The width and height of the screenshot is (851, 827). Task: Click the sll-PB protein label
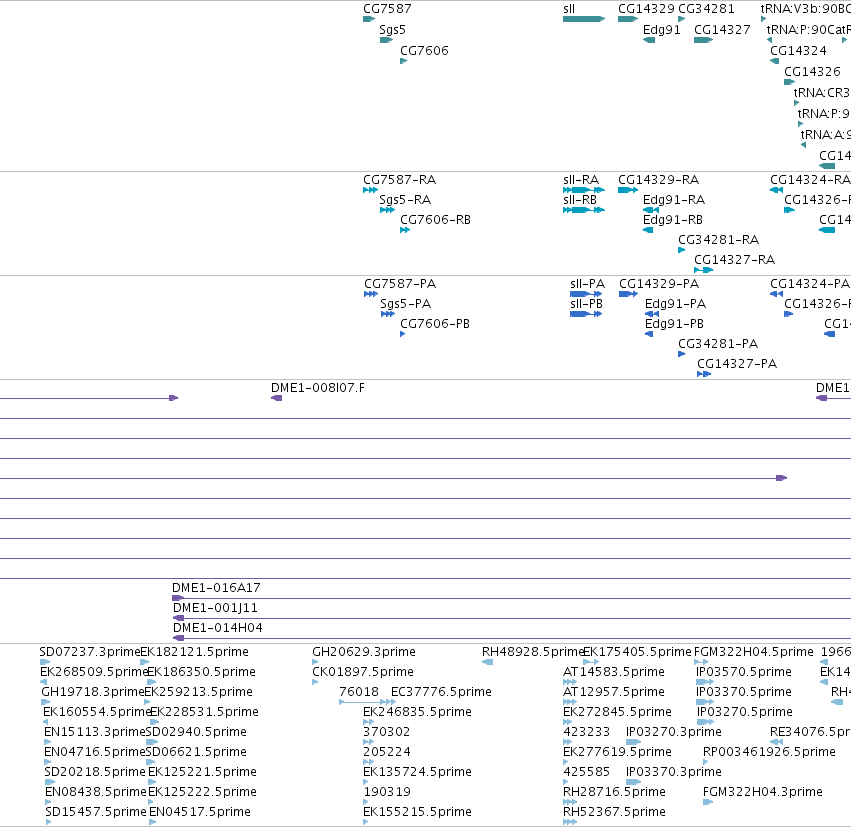587,304
